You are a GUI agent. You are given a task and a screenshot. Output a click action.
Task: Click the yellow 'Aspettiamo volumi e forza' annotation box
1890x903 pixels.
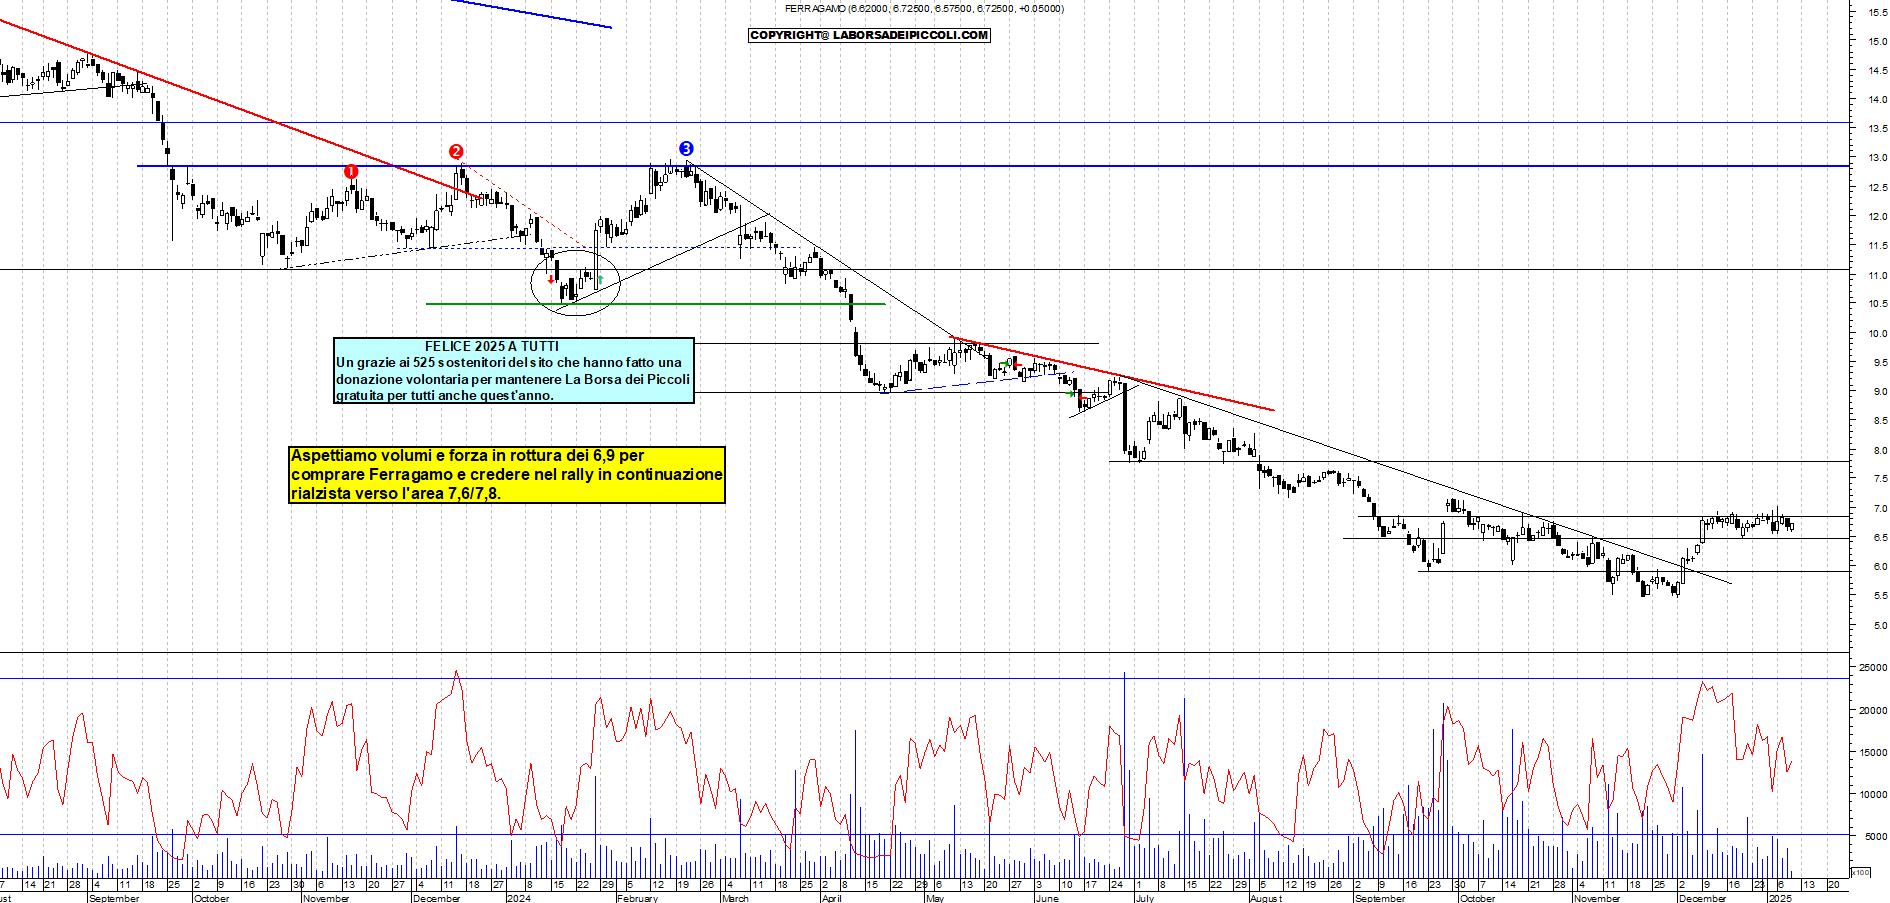(507, 475)
